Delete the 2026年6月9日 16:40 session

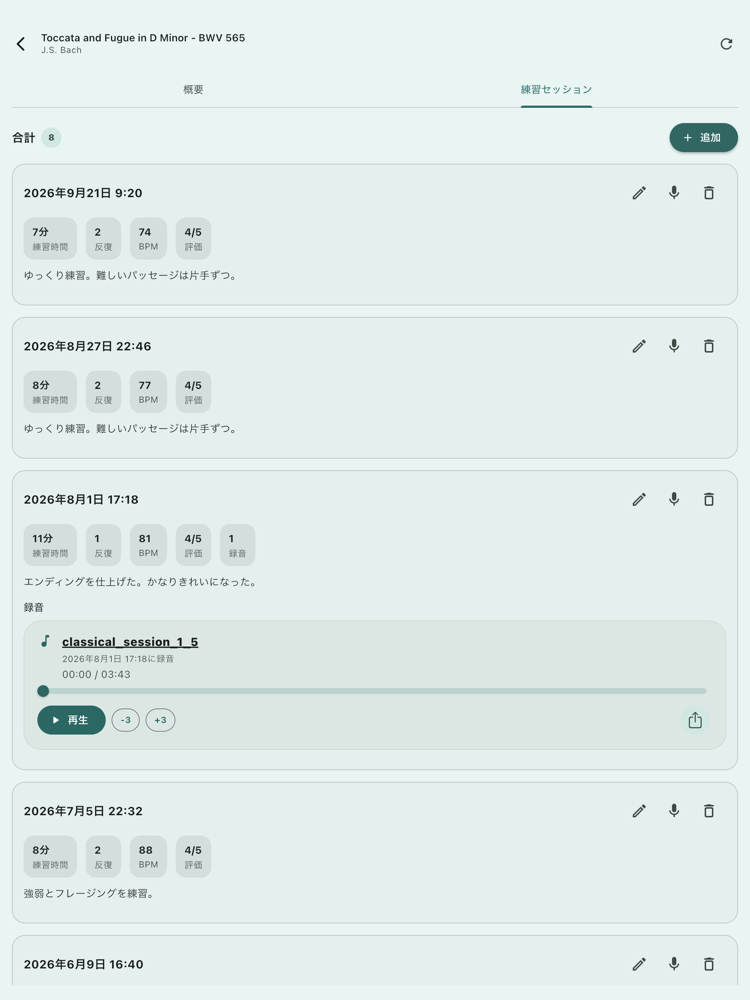(x=709, y=964)
